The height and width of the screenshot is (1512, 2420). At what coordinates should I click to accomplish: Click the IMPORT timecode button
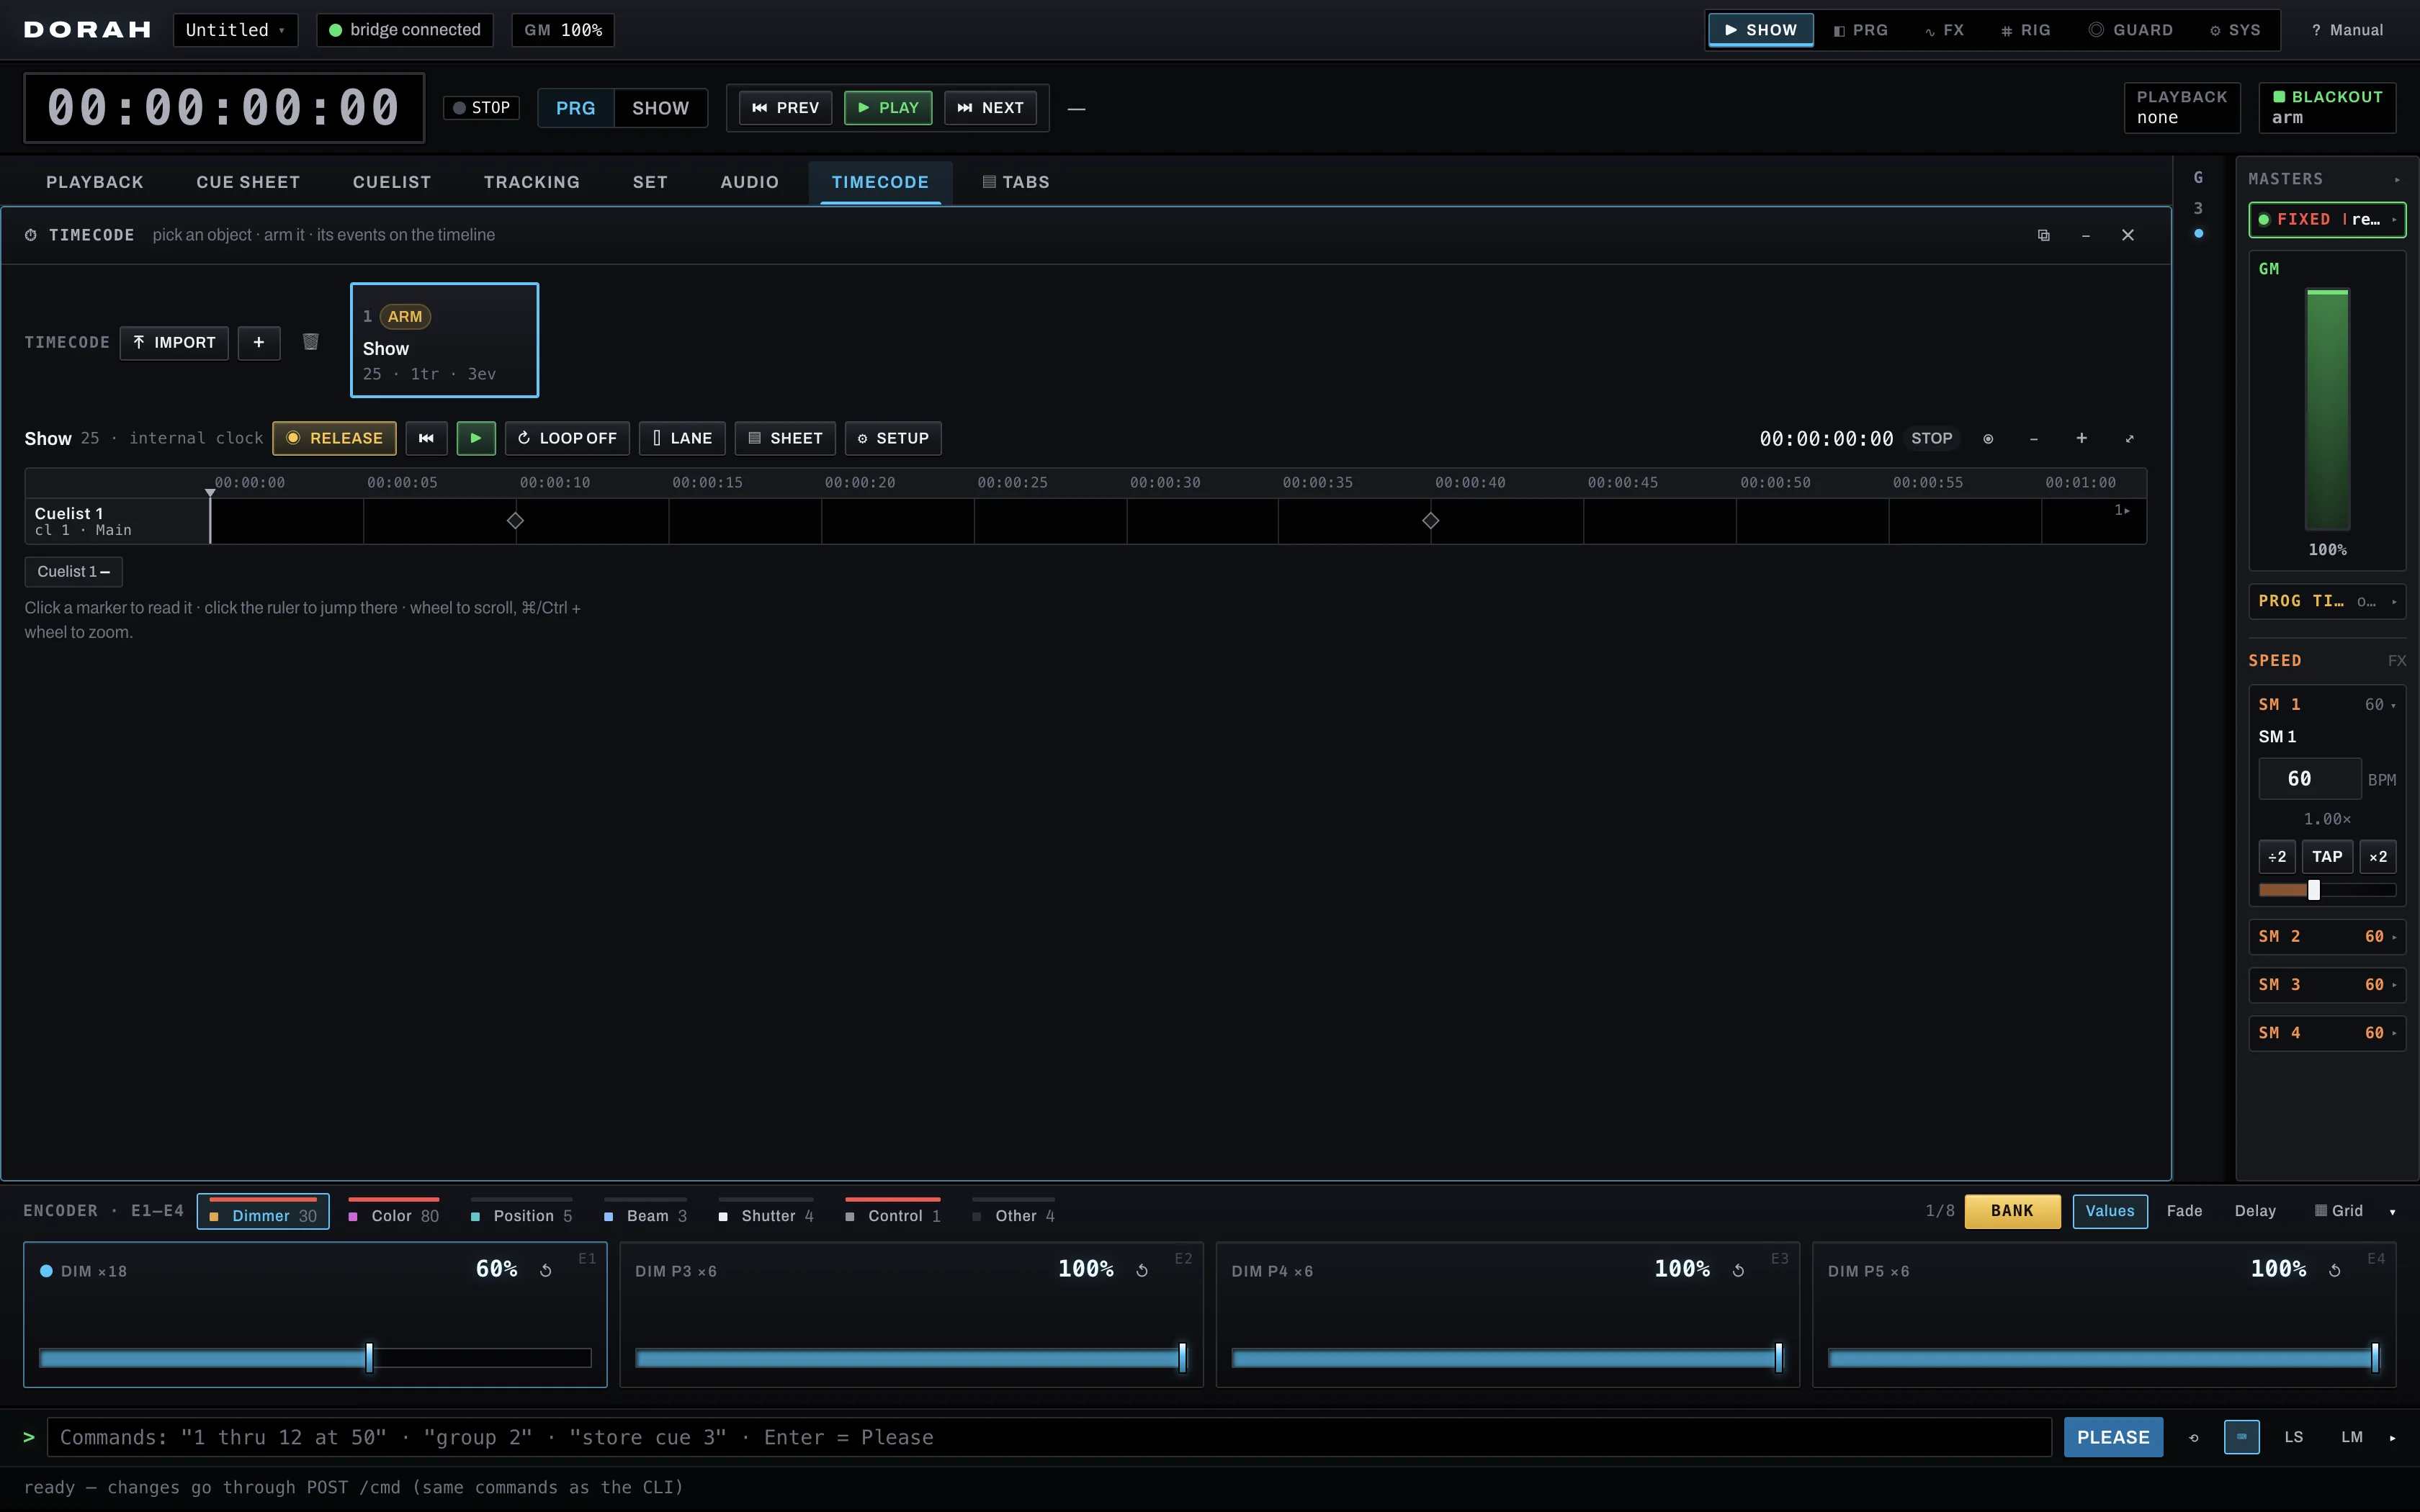pos(174,342)
